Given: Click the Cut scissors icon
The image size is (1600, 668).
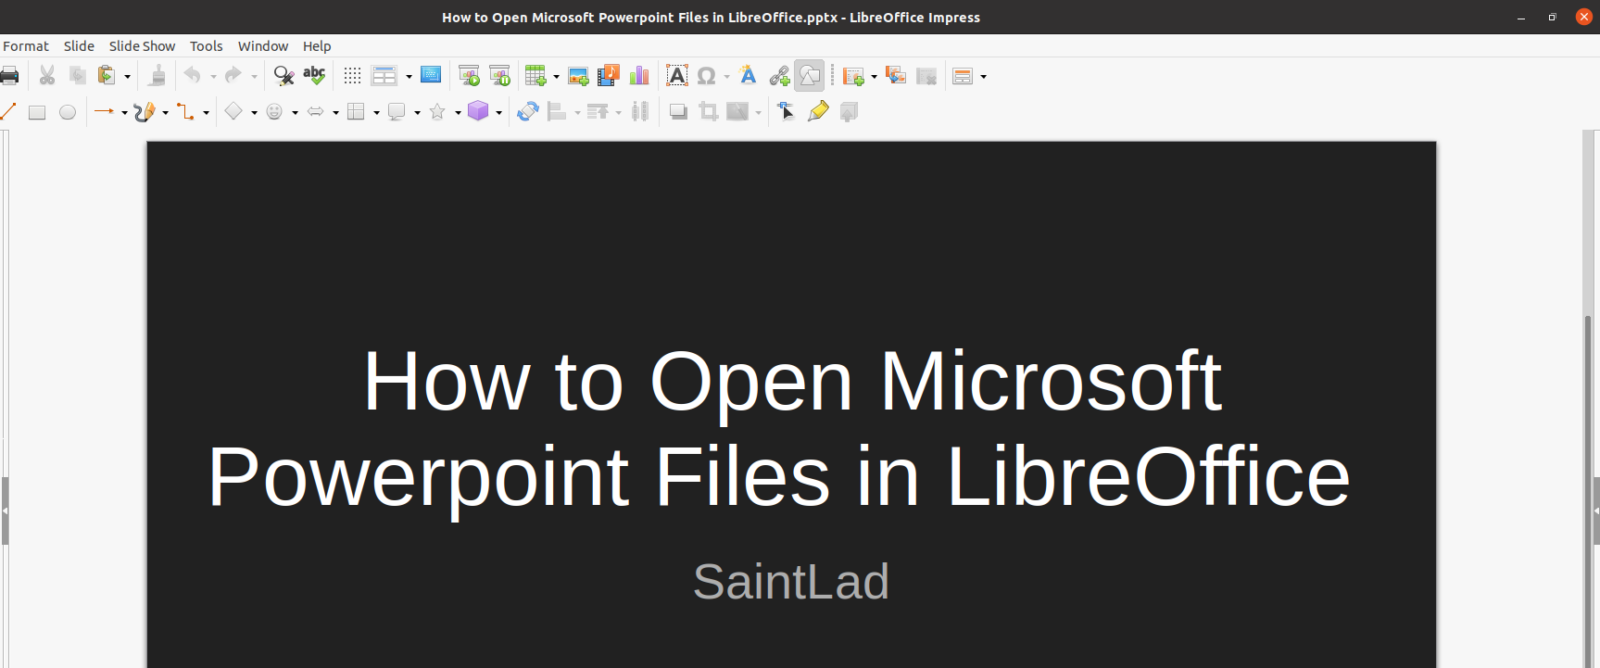Looking at the screenshot, I should [47, 76].
